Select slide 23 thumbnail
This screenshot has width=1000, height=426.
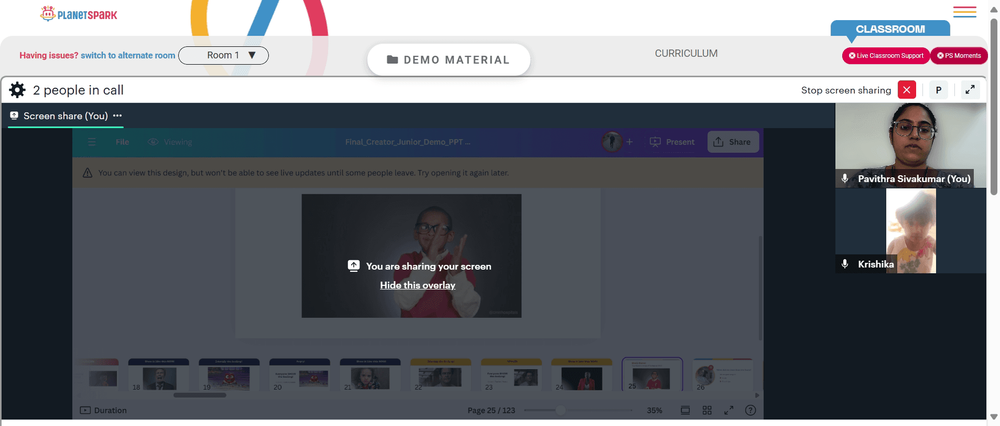pos(511,375)
